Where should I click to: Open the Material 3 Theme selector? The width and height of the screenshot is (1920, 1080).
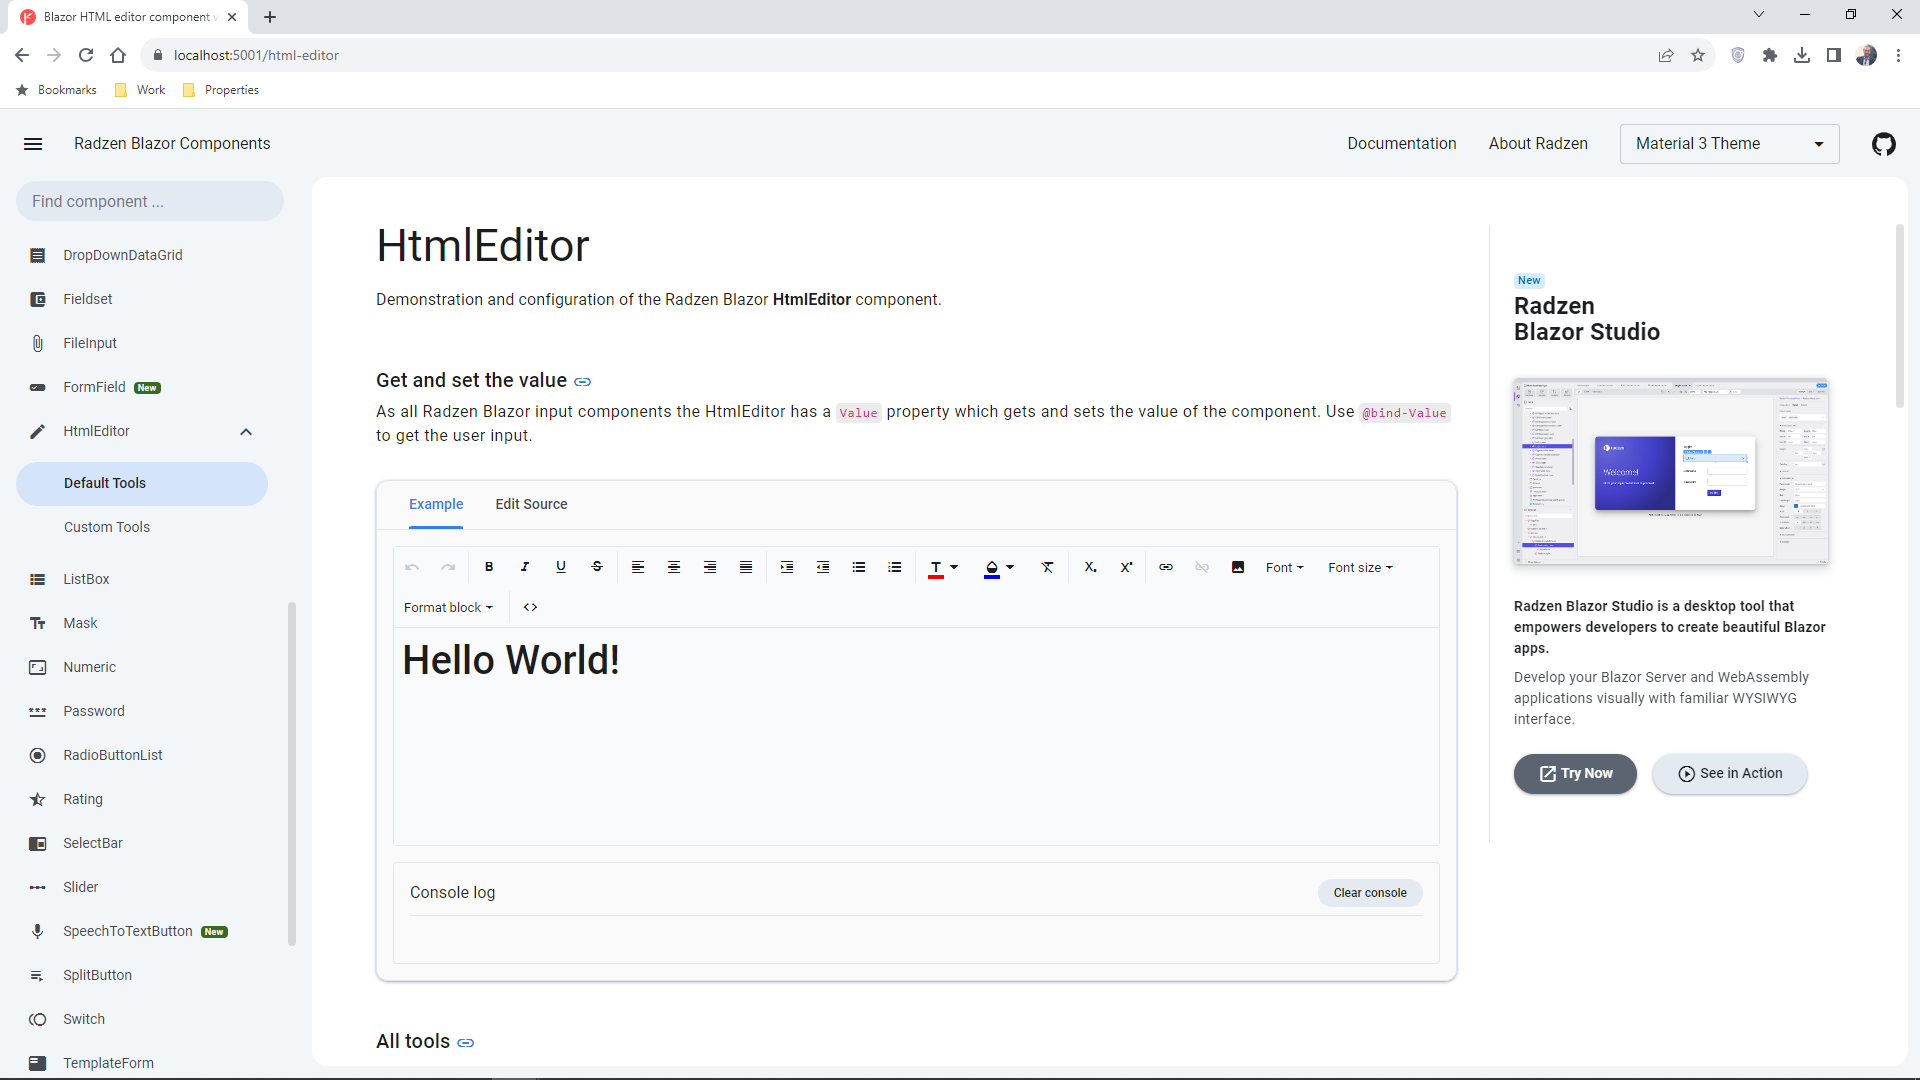(x=1730, y=143)
